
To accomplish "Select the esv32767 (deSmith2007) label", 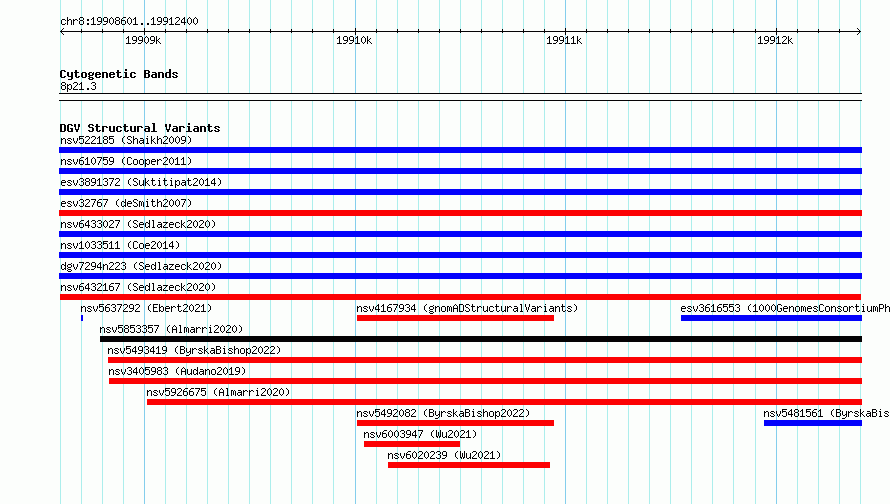I will click(x=126, y=203).
